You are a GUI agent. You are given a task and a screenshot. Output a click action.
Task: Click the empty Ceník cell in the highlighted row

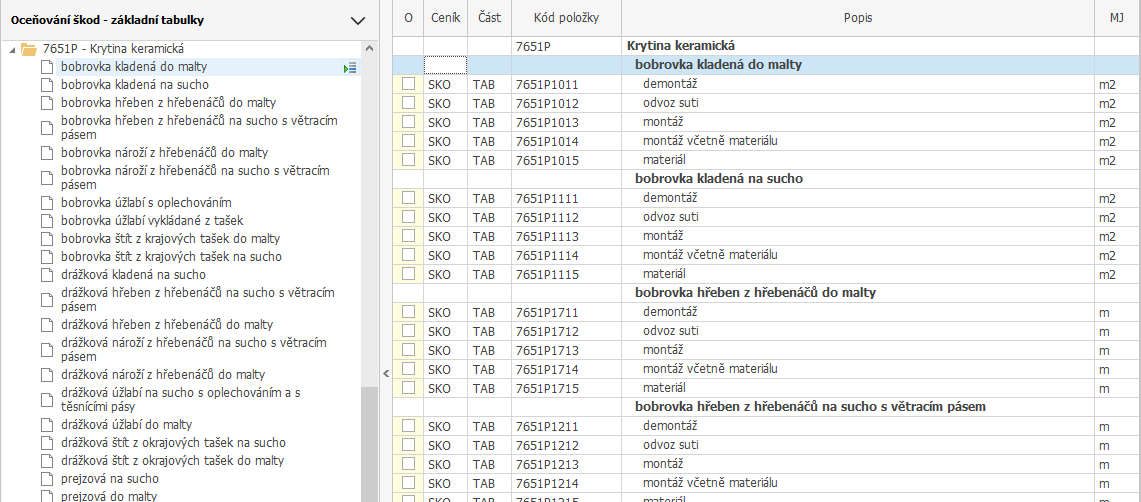pyautogui.click(x=445, y=65)
